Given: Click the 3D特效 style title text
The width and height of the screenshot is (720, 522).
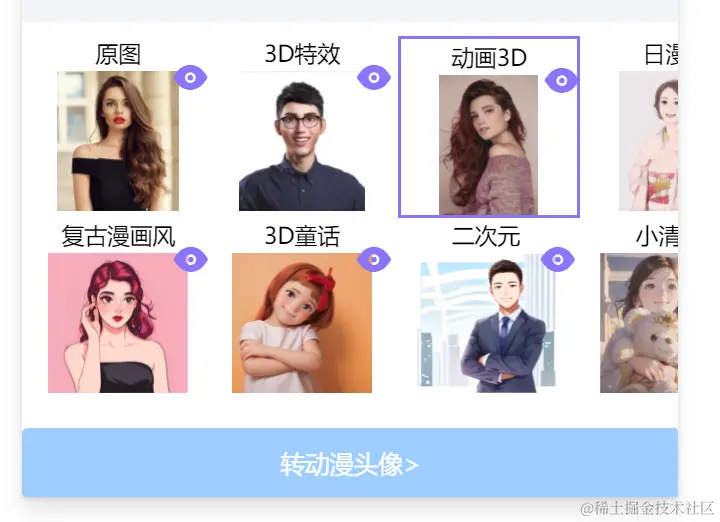Looking at the screenshot, I should pos(302,55).
